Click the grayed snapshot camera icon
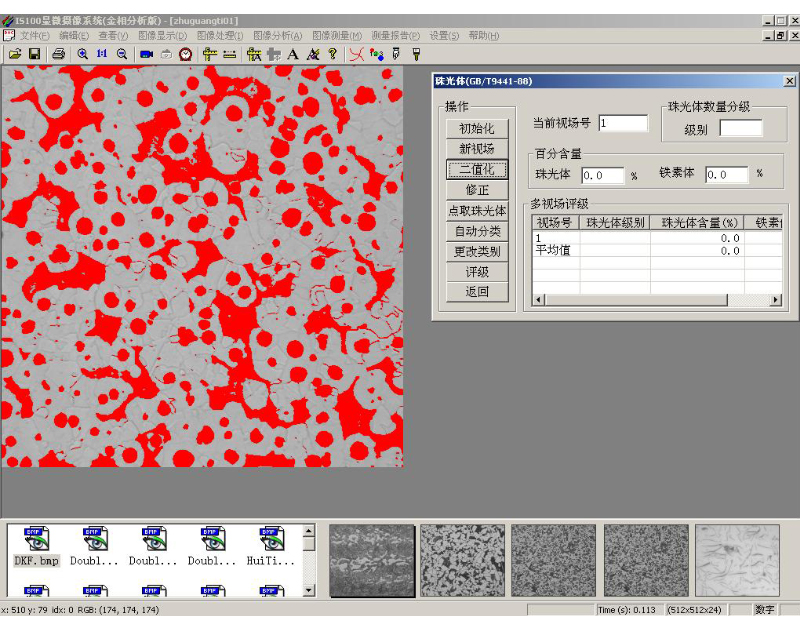This screenshot has height=630, width=800. [166, 54]
